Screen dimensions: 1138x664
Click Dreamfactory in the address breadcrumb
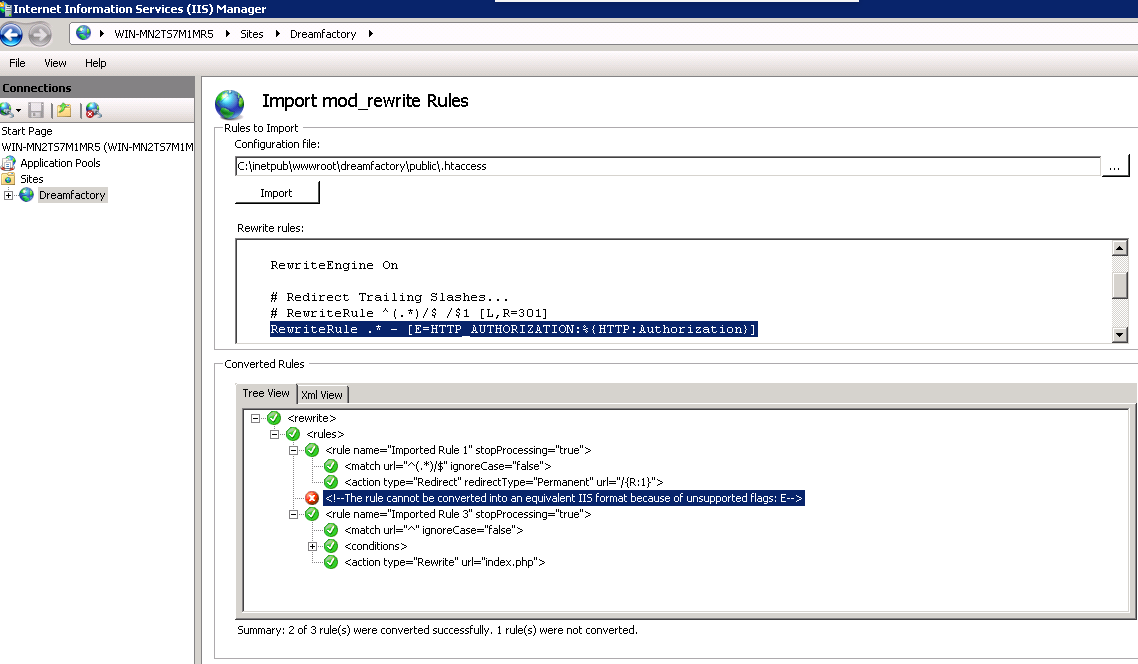point(323,34)
